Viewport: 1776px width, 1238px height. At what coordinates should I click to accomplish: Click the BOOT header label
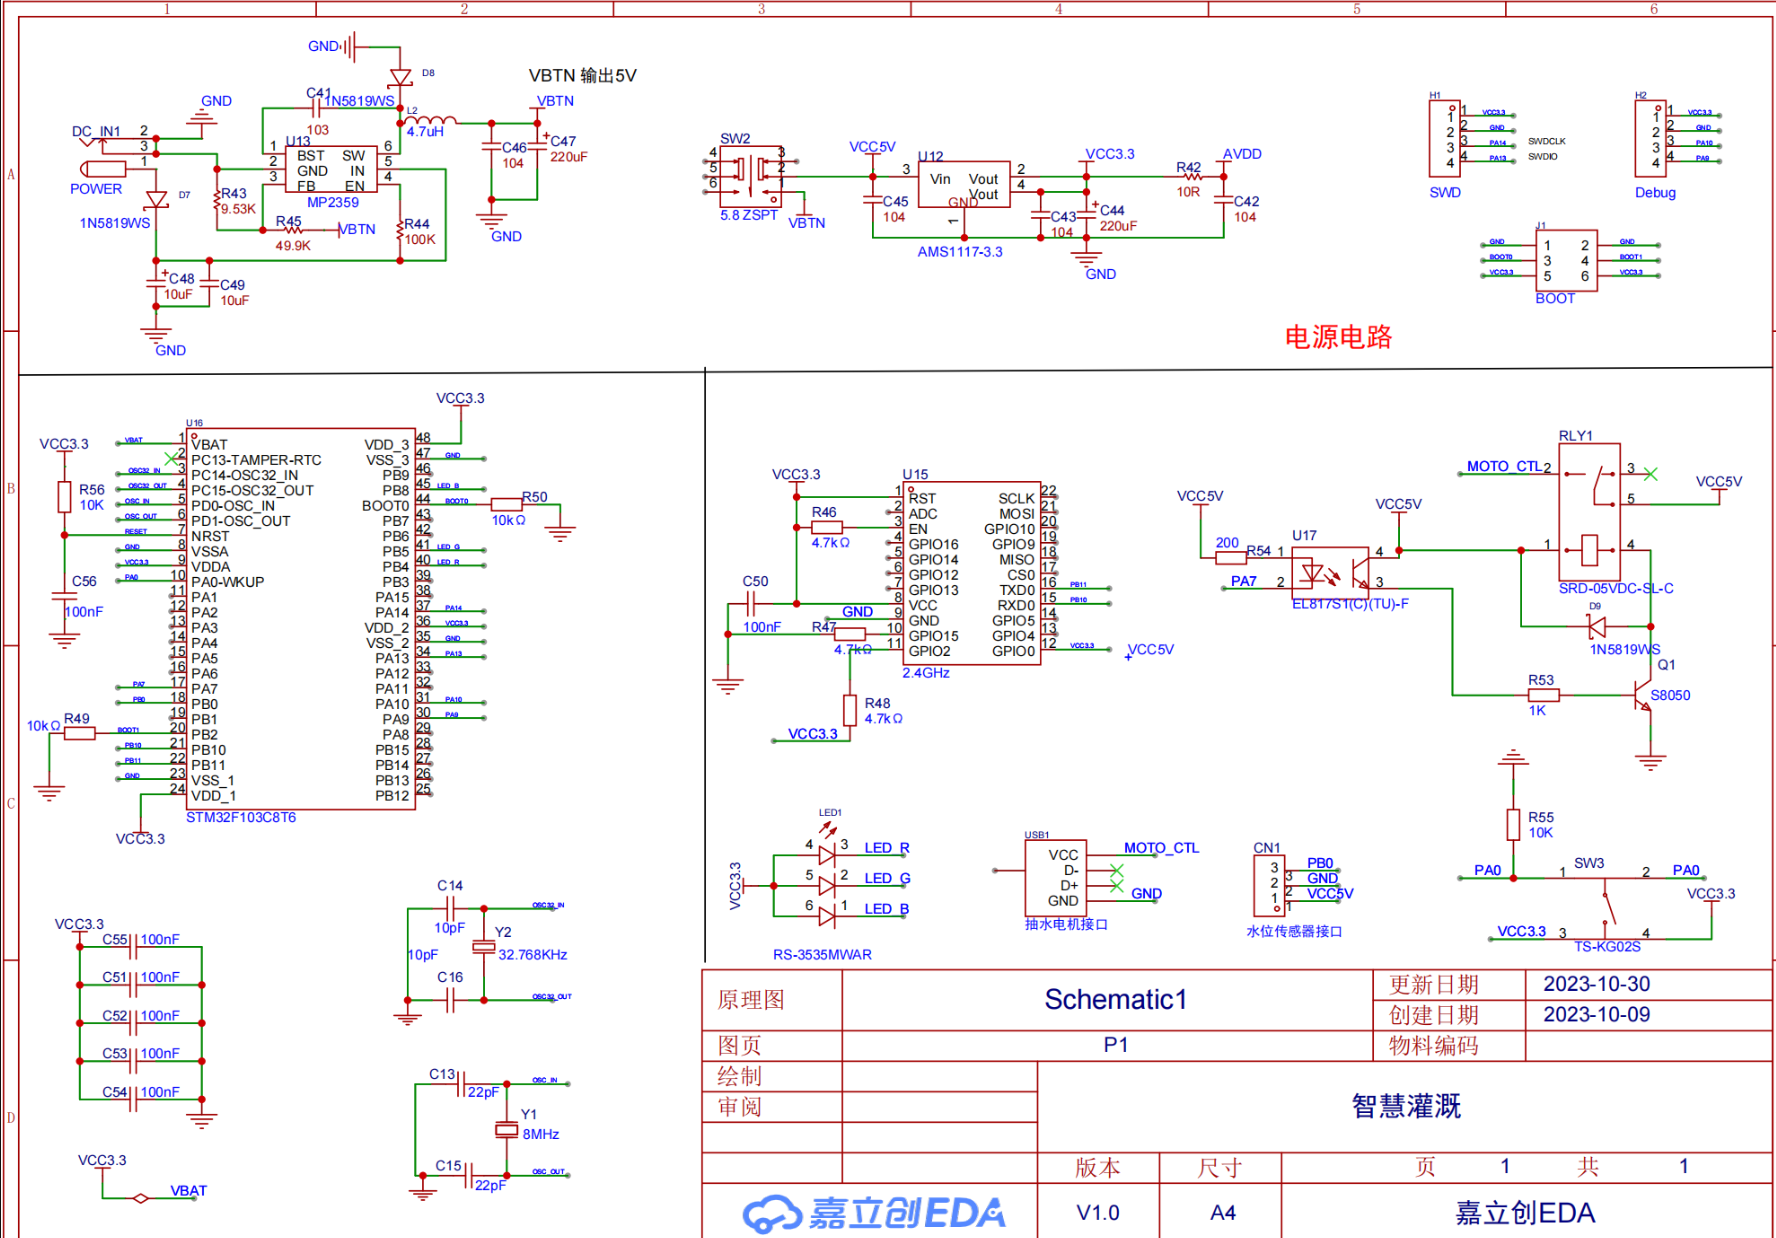(1555, 299)
